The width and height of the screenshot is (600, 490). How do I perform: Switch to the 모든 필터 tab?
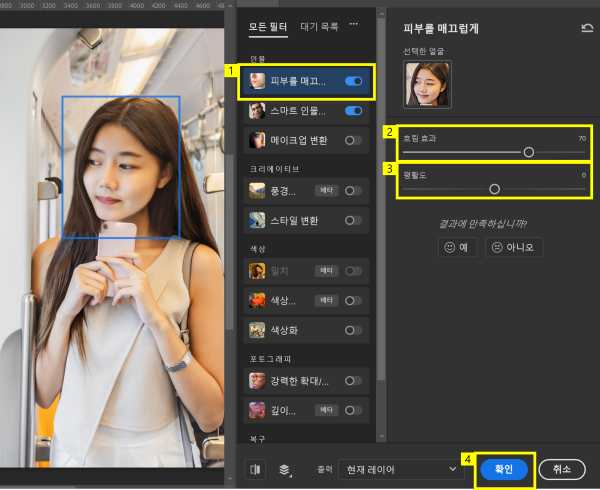click(x=268, y=27)
